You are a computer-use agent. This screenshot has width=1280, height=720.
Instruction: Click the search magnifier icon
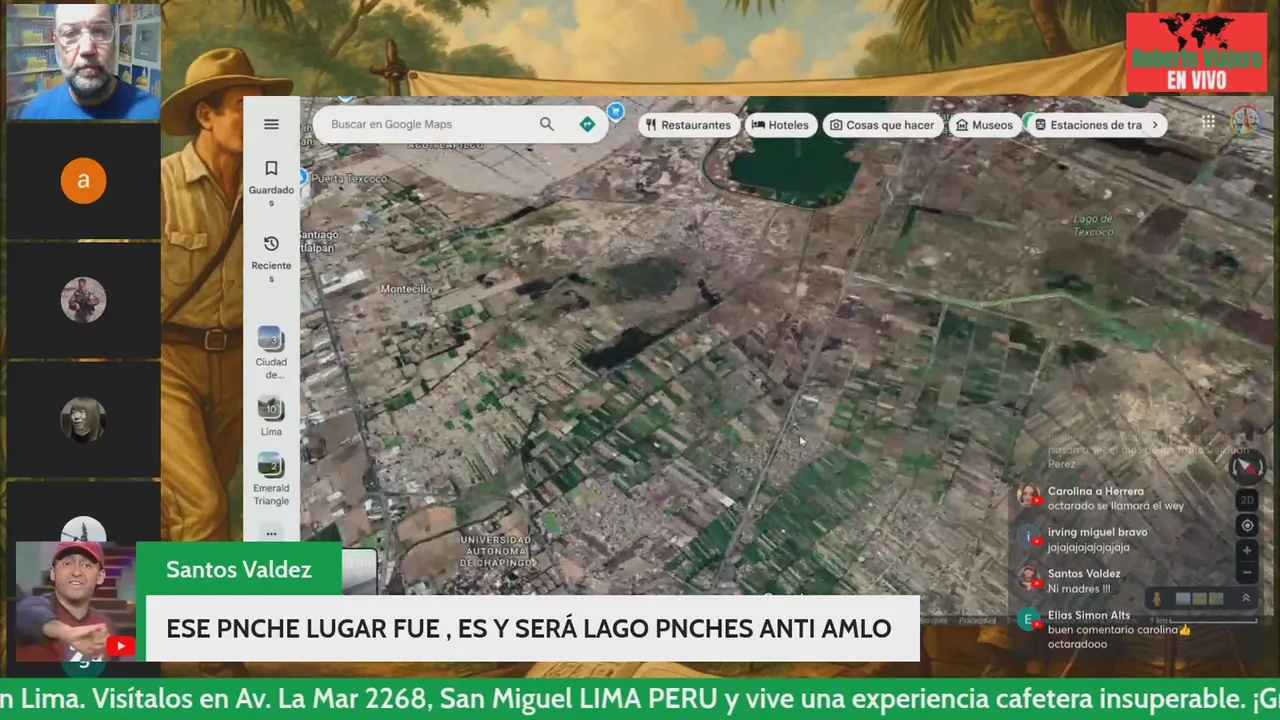pos(546,124)
